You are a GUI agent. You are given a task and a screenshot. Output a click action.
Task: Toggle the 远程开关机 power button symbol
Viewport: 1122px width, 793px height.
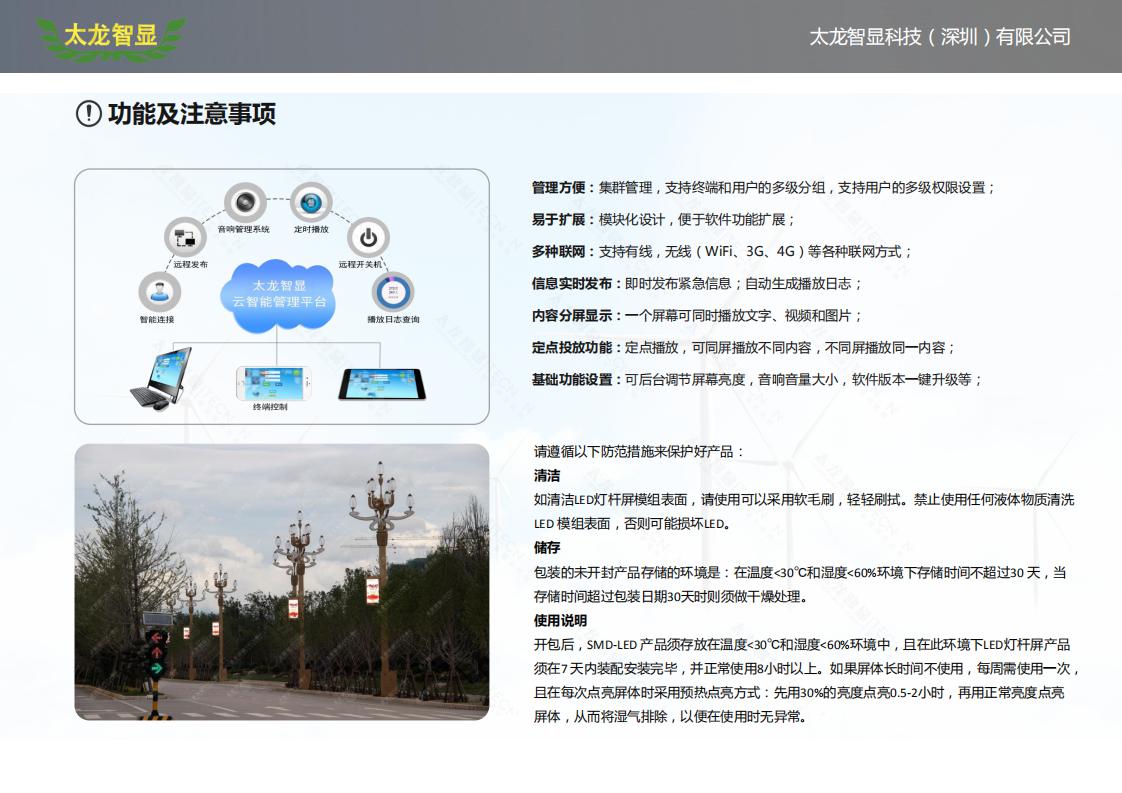(370, 239)
